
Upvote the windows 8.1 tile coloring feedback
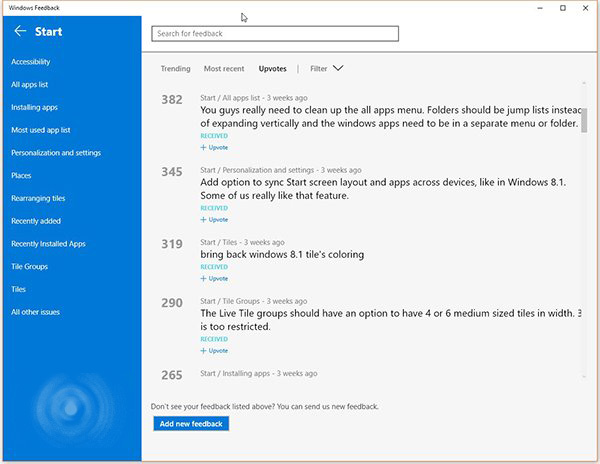(x=215, y=279)
